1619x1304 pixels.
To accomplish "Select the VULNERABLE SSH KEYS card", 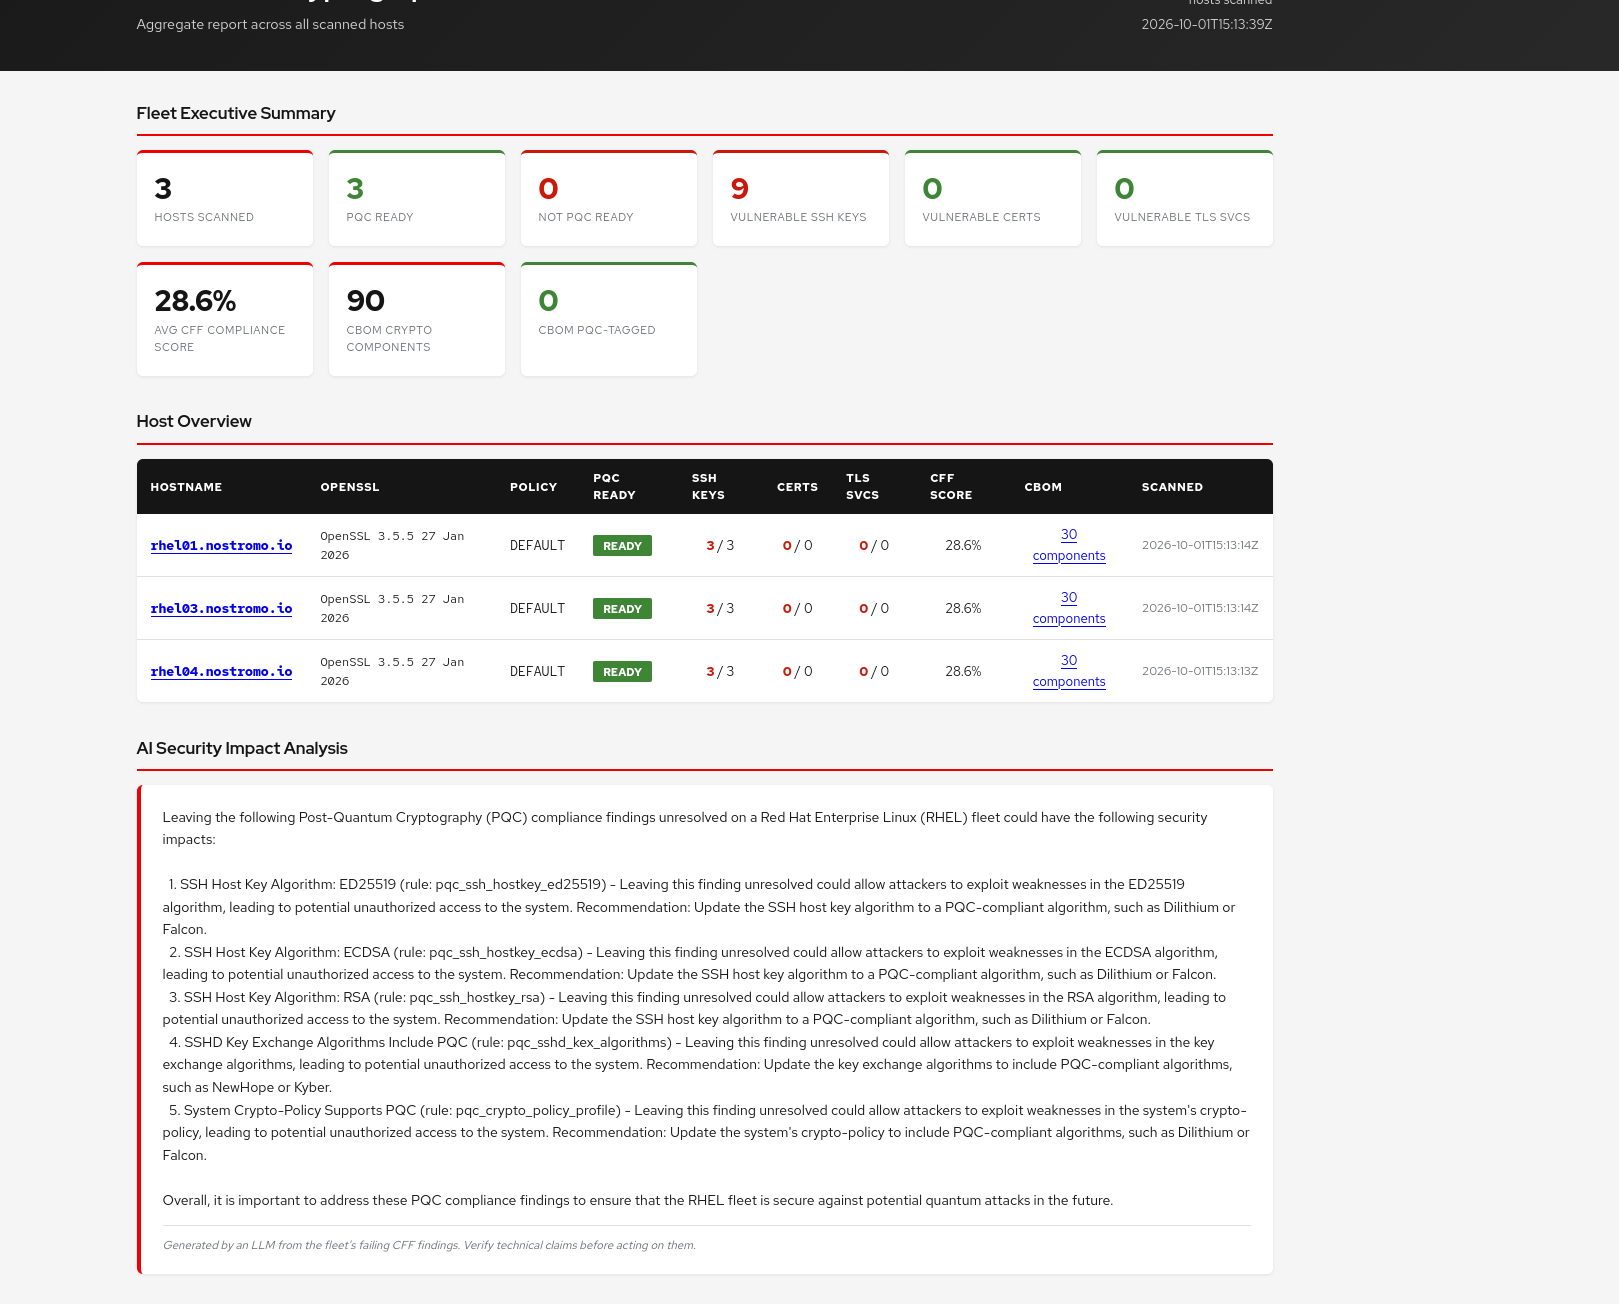I will pyautogui.click(x=801, y=198).
